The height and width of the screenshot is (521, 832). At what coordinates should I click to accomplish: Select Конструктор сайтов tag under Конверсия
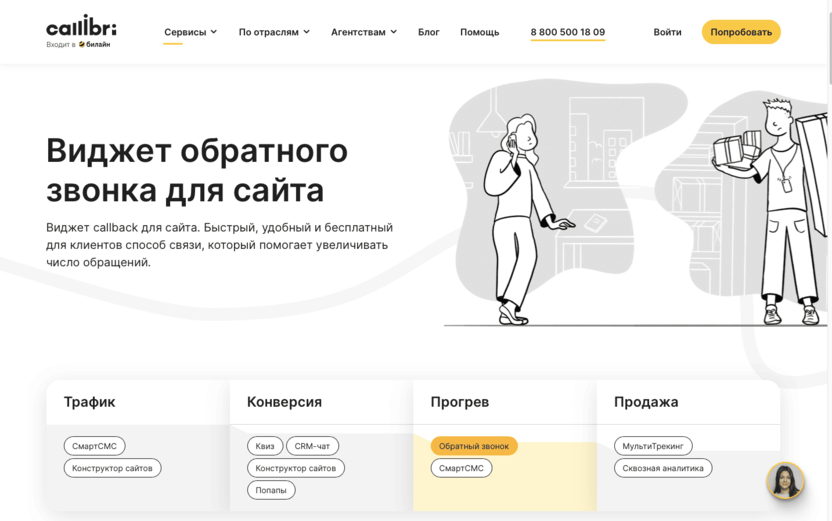click(x=296, y=468)
